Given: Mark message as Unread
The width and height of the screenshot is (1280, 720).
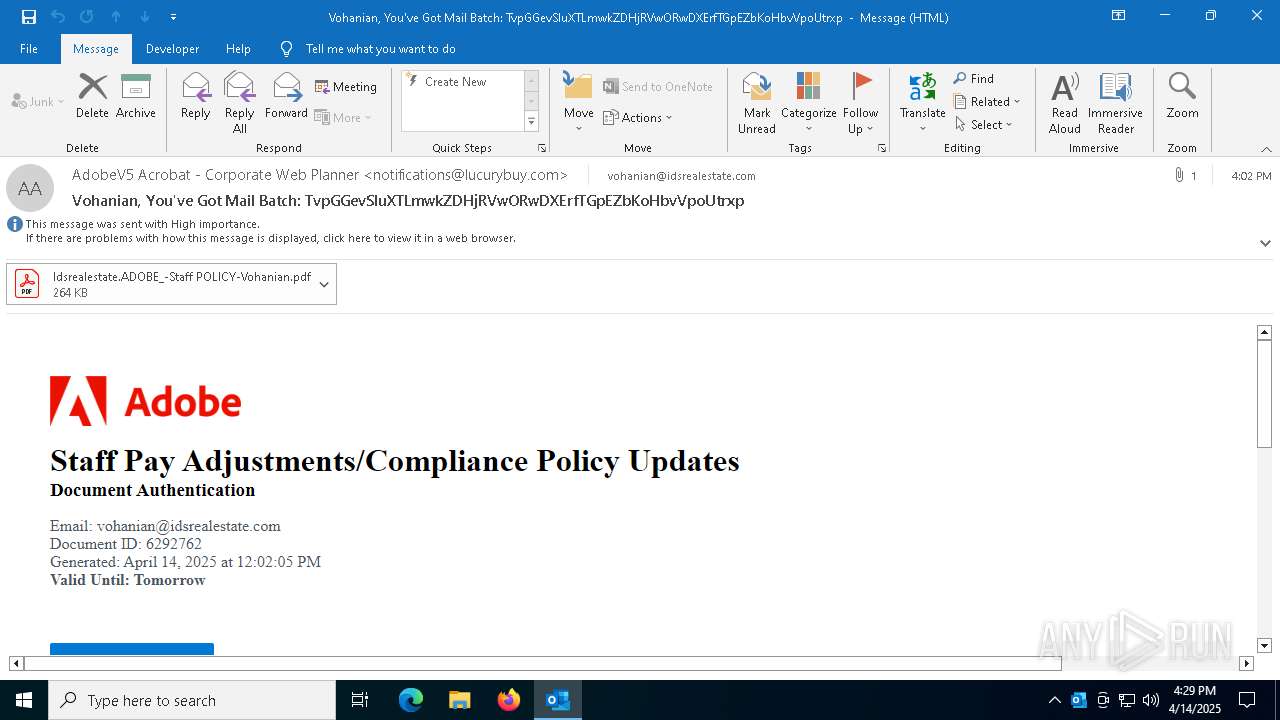Looking at the screenshot, I should (x=757, y=102).
